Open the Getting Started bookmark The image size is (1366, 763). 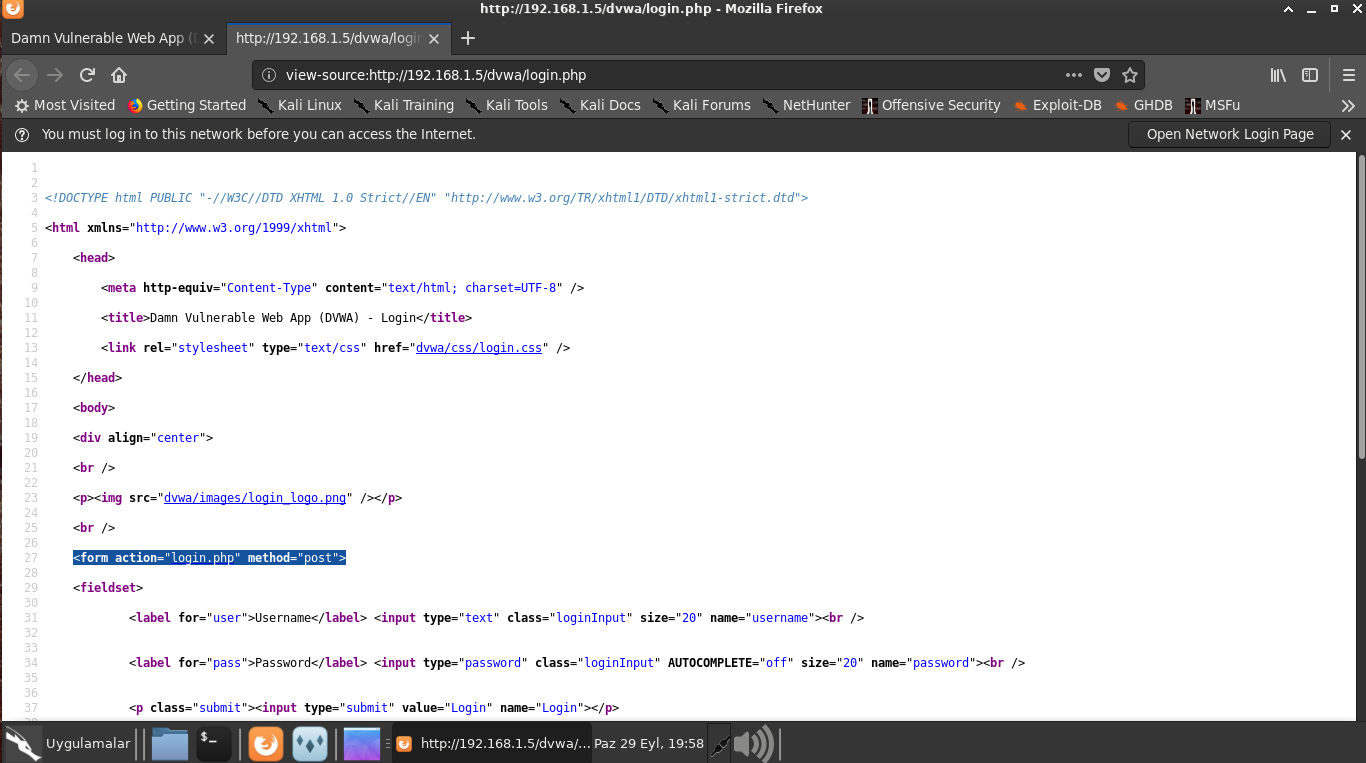click(187, 105)
